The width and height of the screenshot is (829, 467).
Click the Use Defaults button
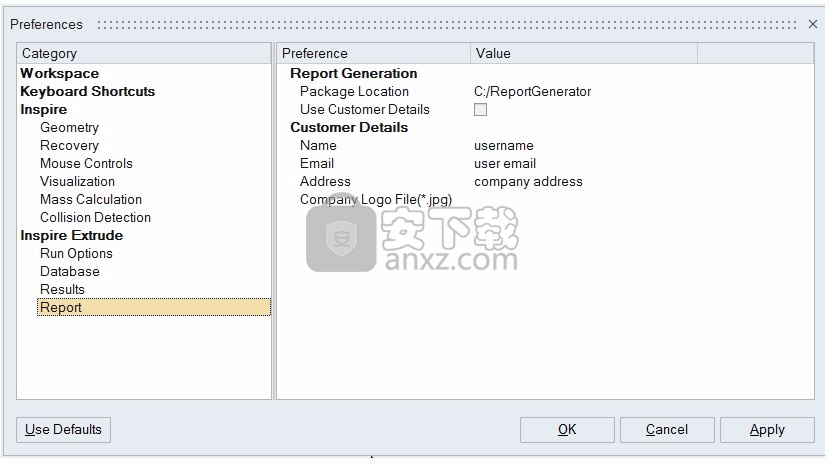pyautogui.click(x=64, y=430)
